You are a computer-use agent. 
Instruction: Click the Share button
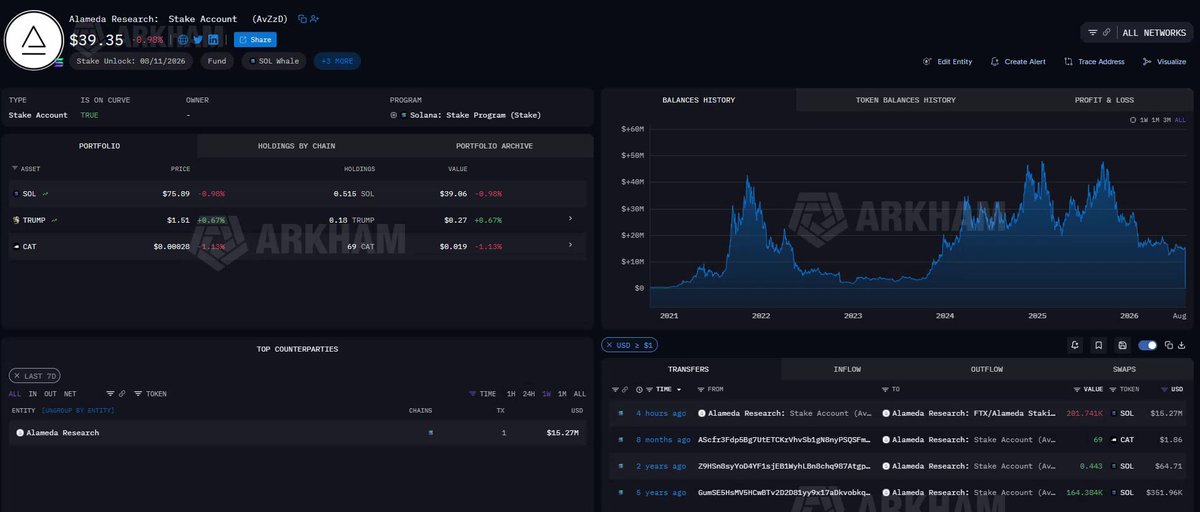pyautogui.click(x=255, y=40)
